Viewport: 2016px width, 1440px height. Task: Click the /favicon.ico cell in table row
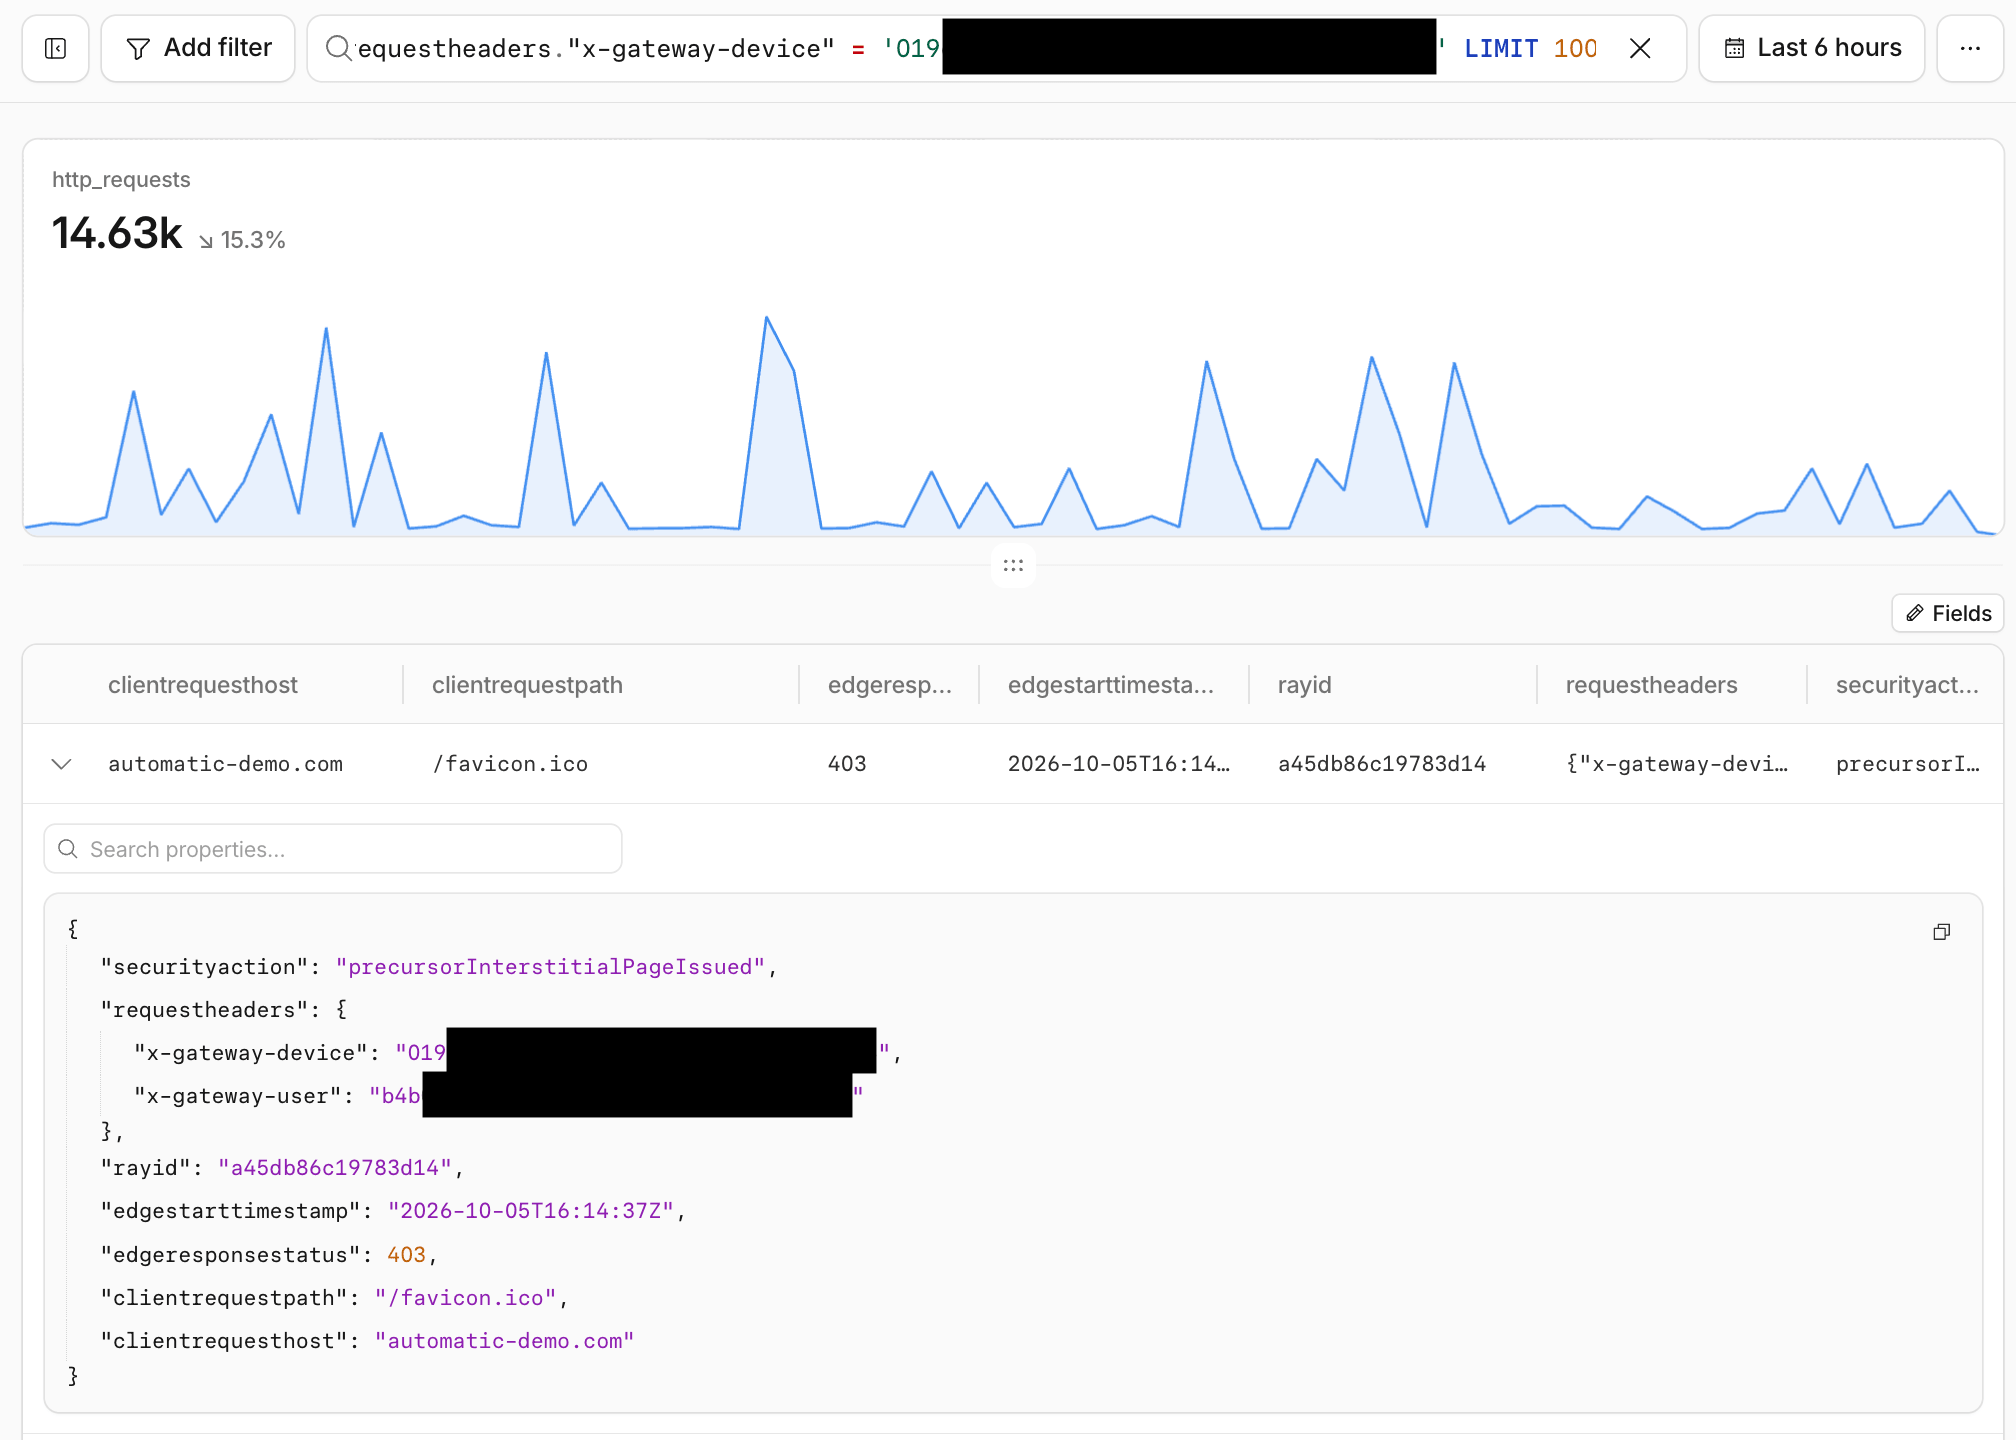[510, 764]
